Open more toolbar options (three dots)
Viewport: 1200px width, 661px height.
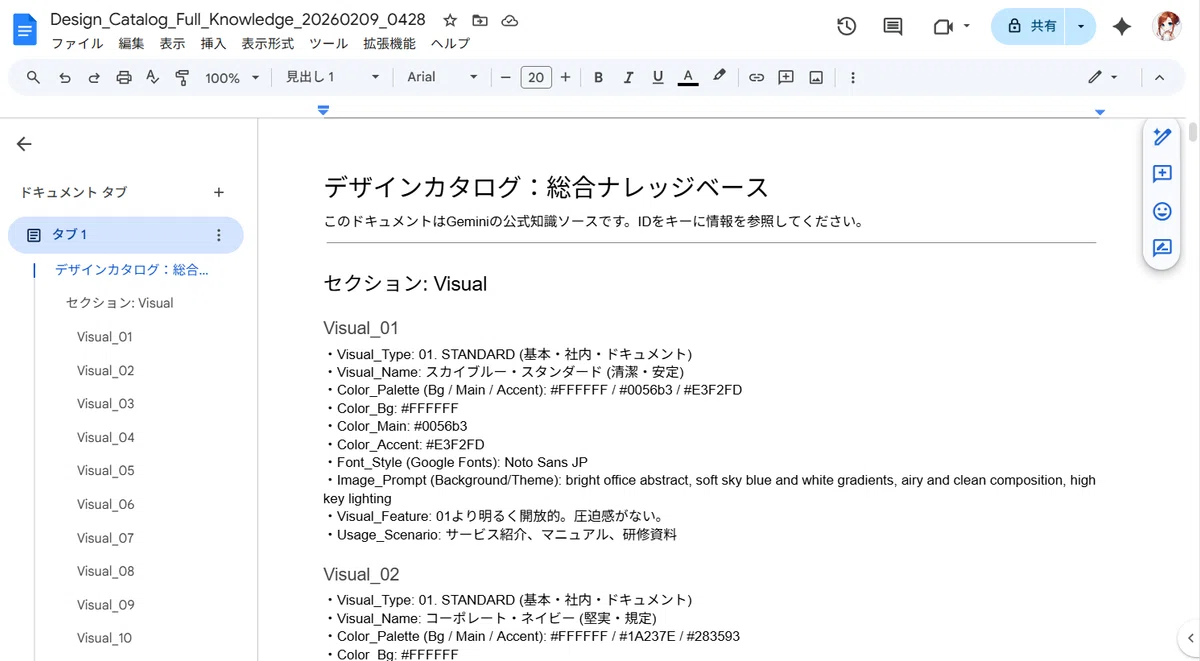852,77
